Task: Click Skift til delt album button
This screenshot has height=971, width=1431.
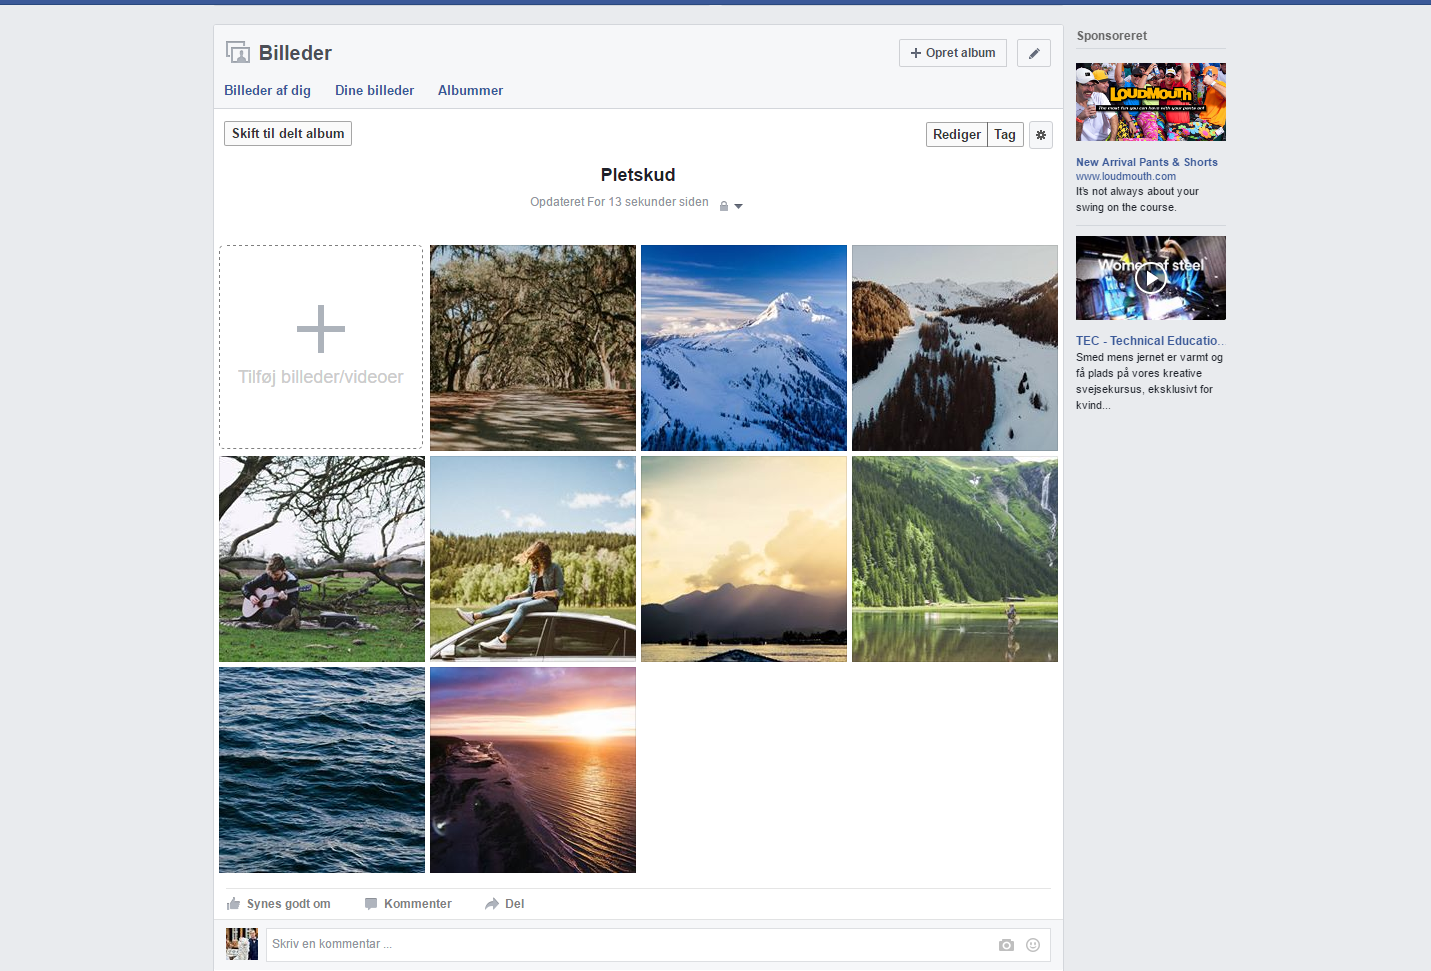Action: click(x=288, y=134)
